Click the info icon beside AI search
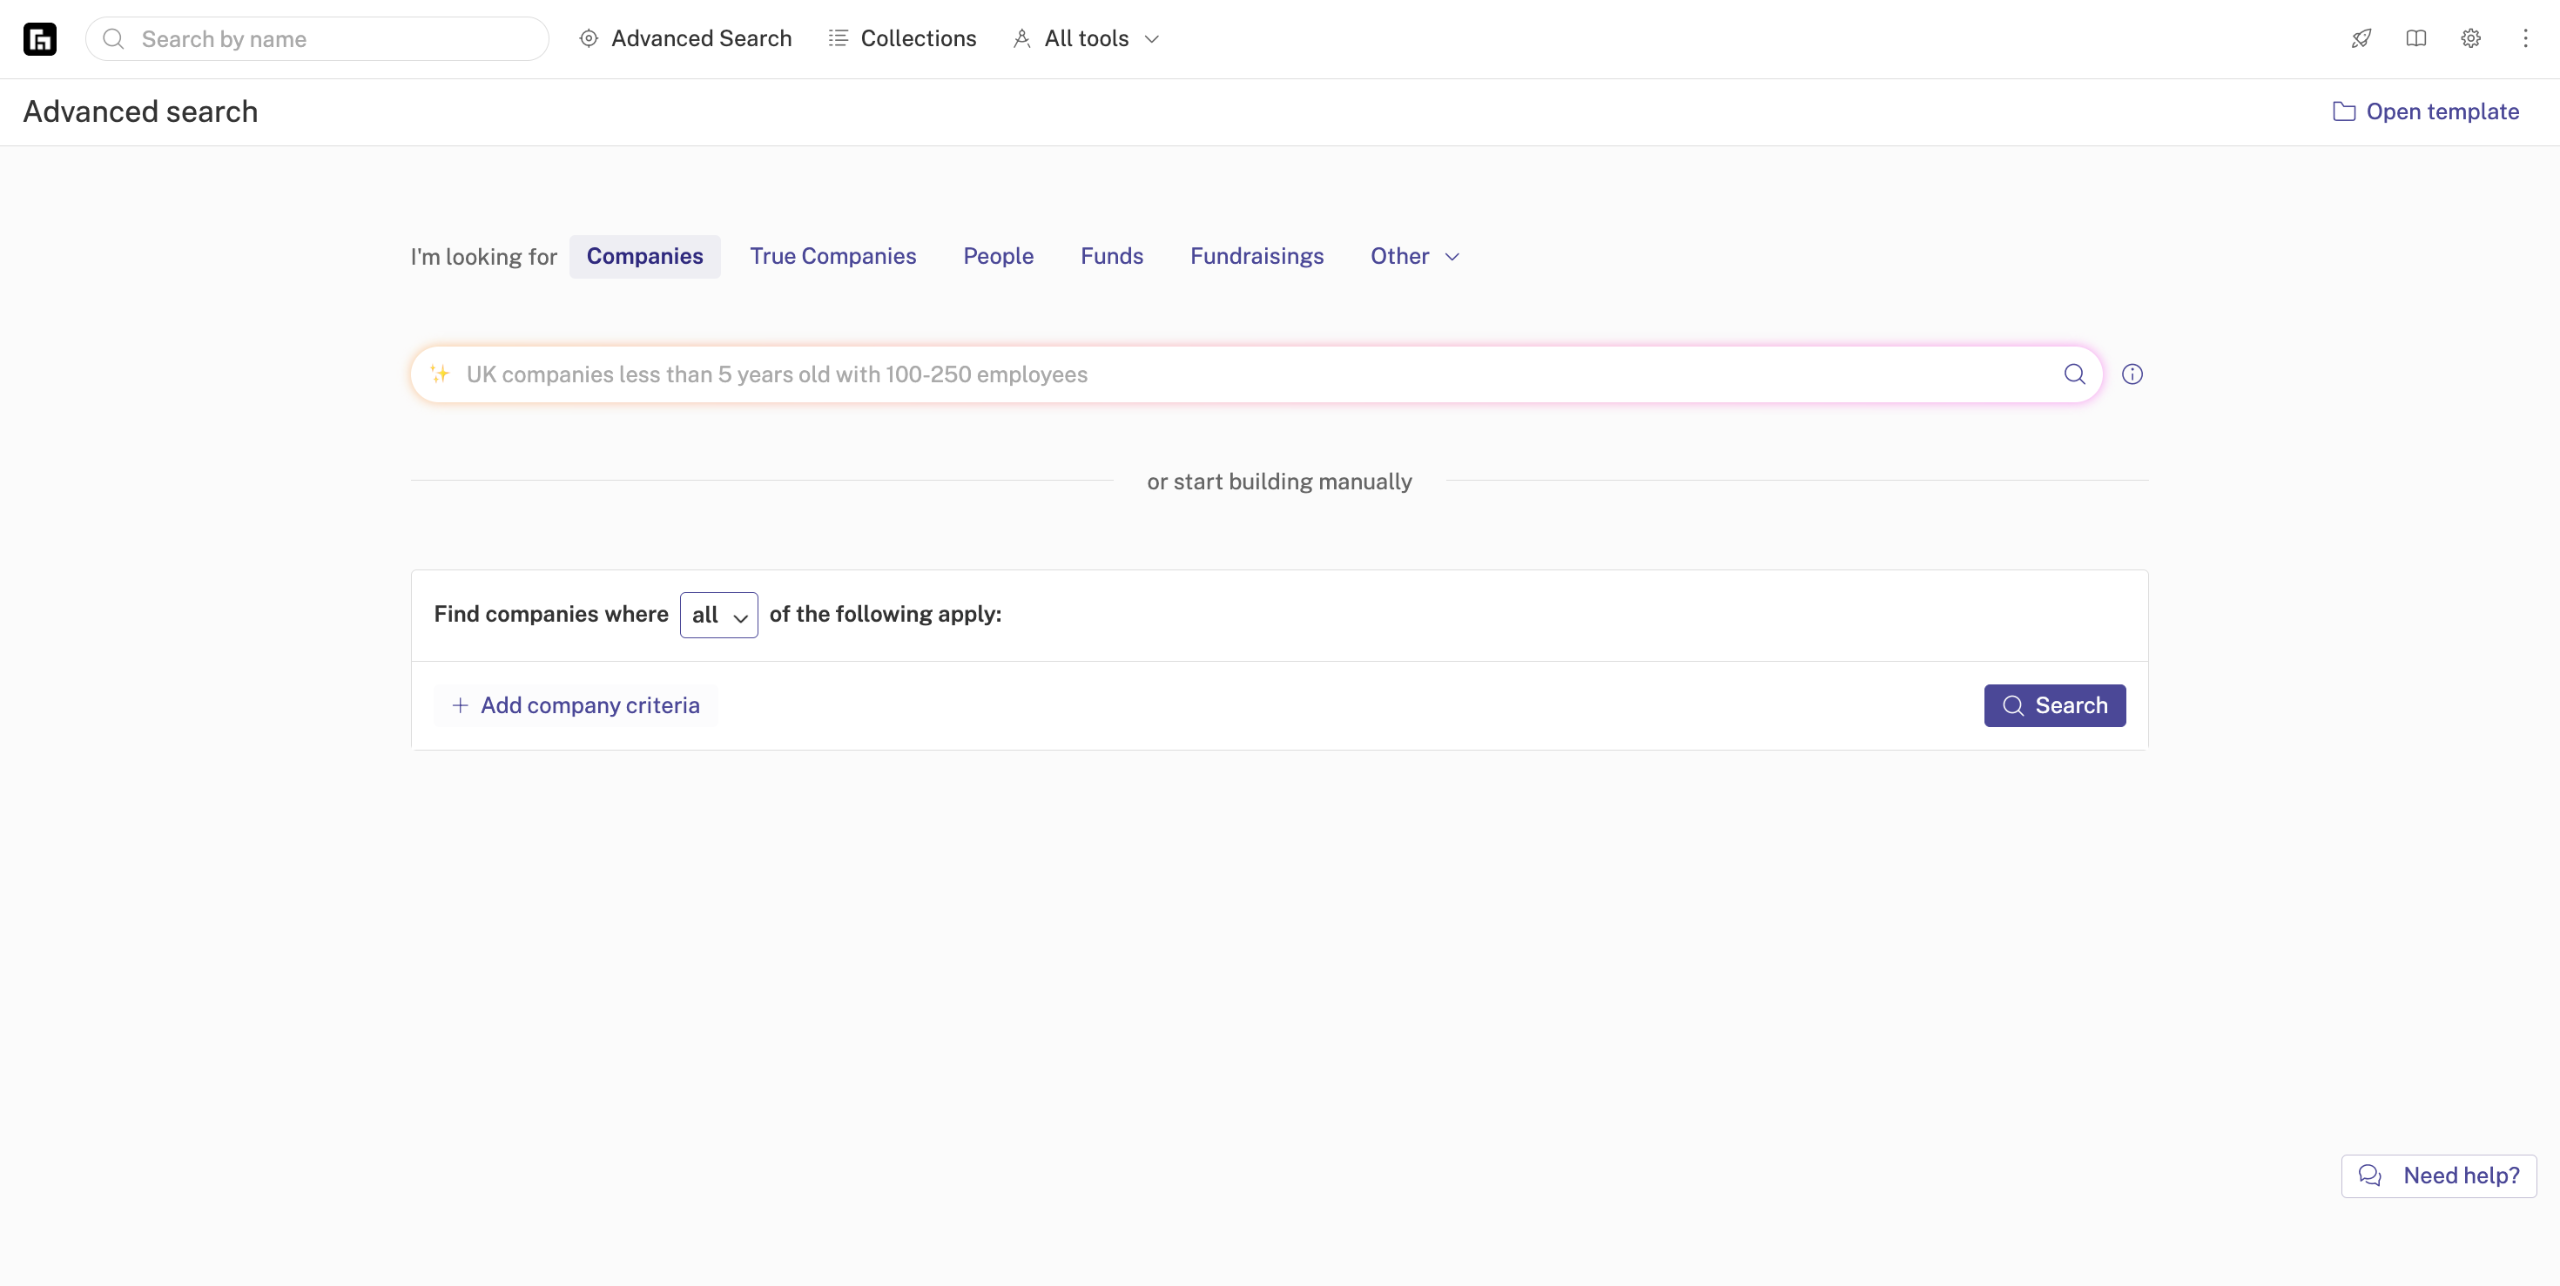 click(x=2132, y=374)
